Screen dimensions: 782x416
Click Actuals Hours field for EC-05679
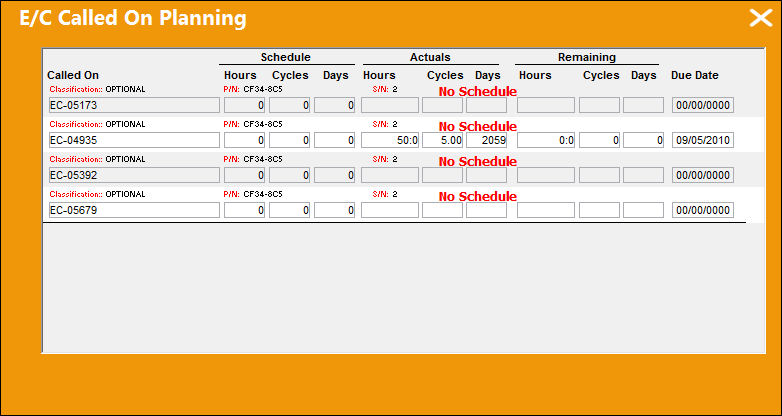click(390, 210)
